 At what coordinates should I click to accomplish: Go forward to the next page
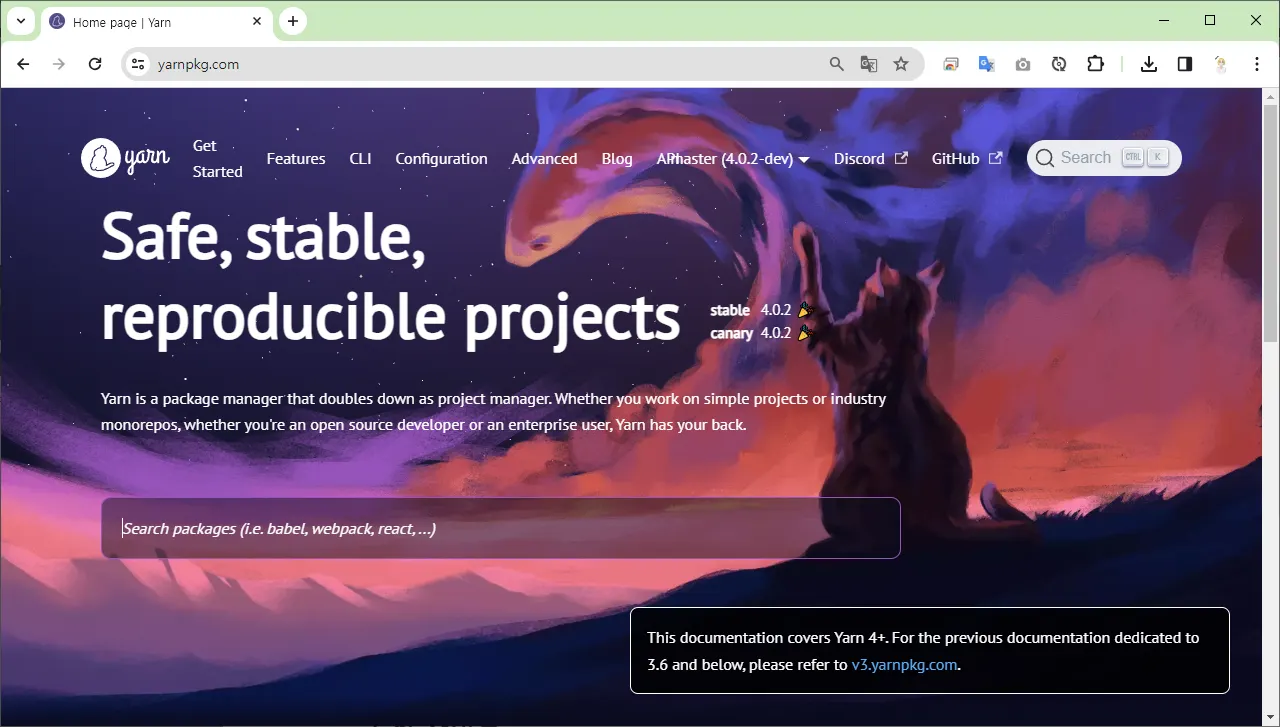[x=59, y=64]
